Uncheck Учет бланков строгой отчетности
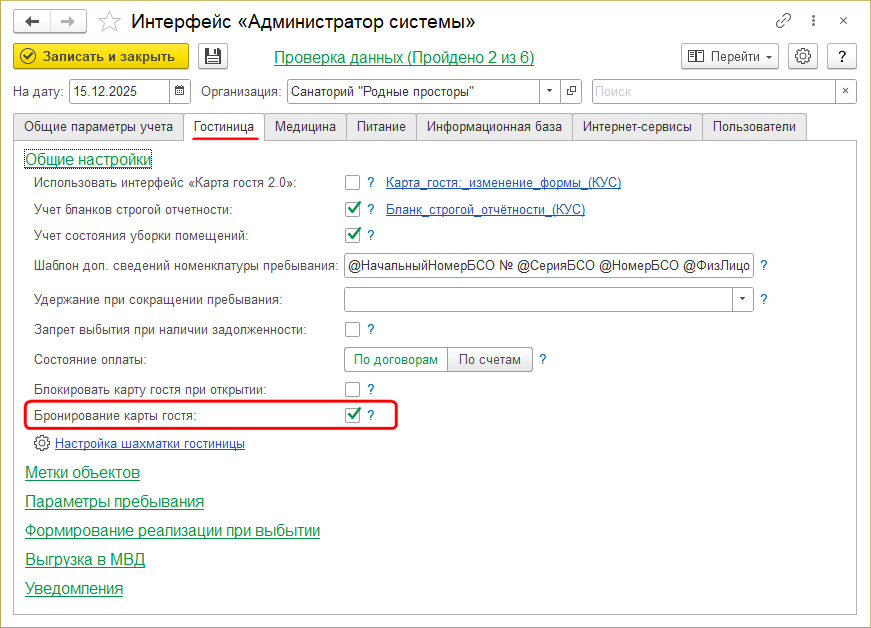This screenshot has height=628, width=871. 352,209
